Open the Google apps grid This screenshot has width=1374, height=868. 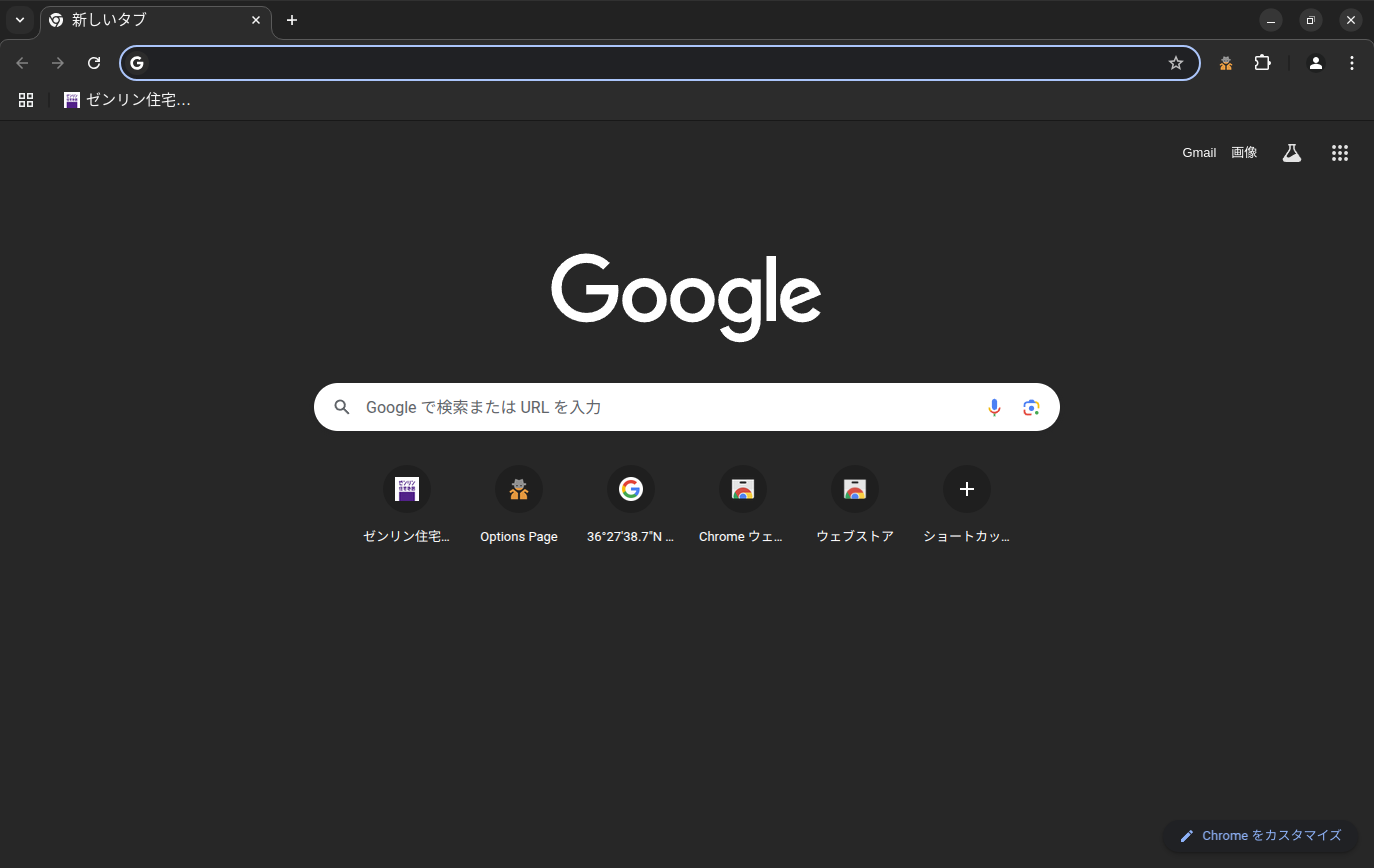pyautogui.click(x=1340, y=153)
